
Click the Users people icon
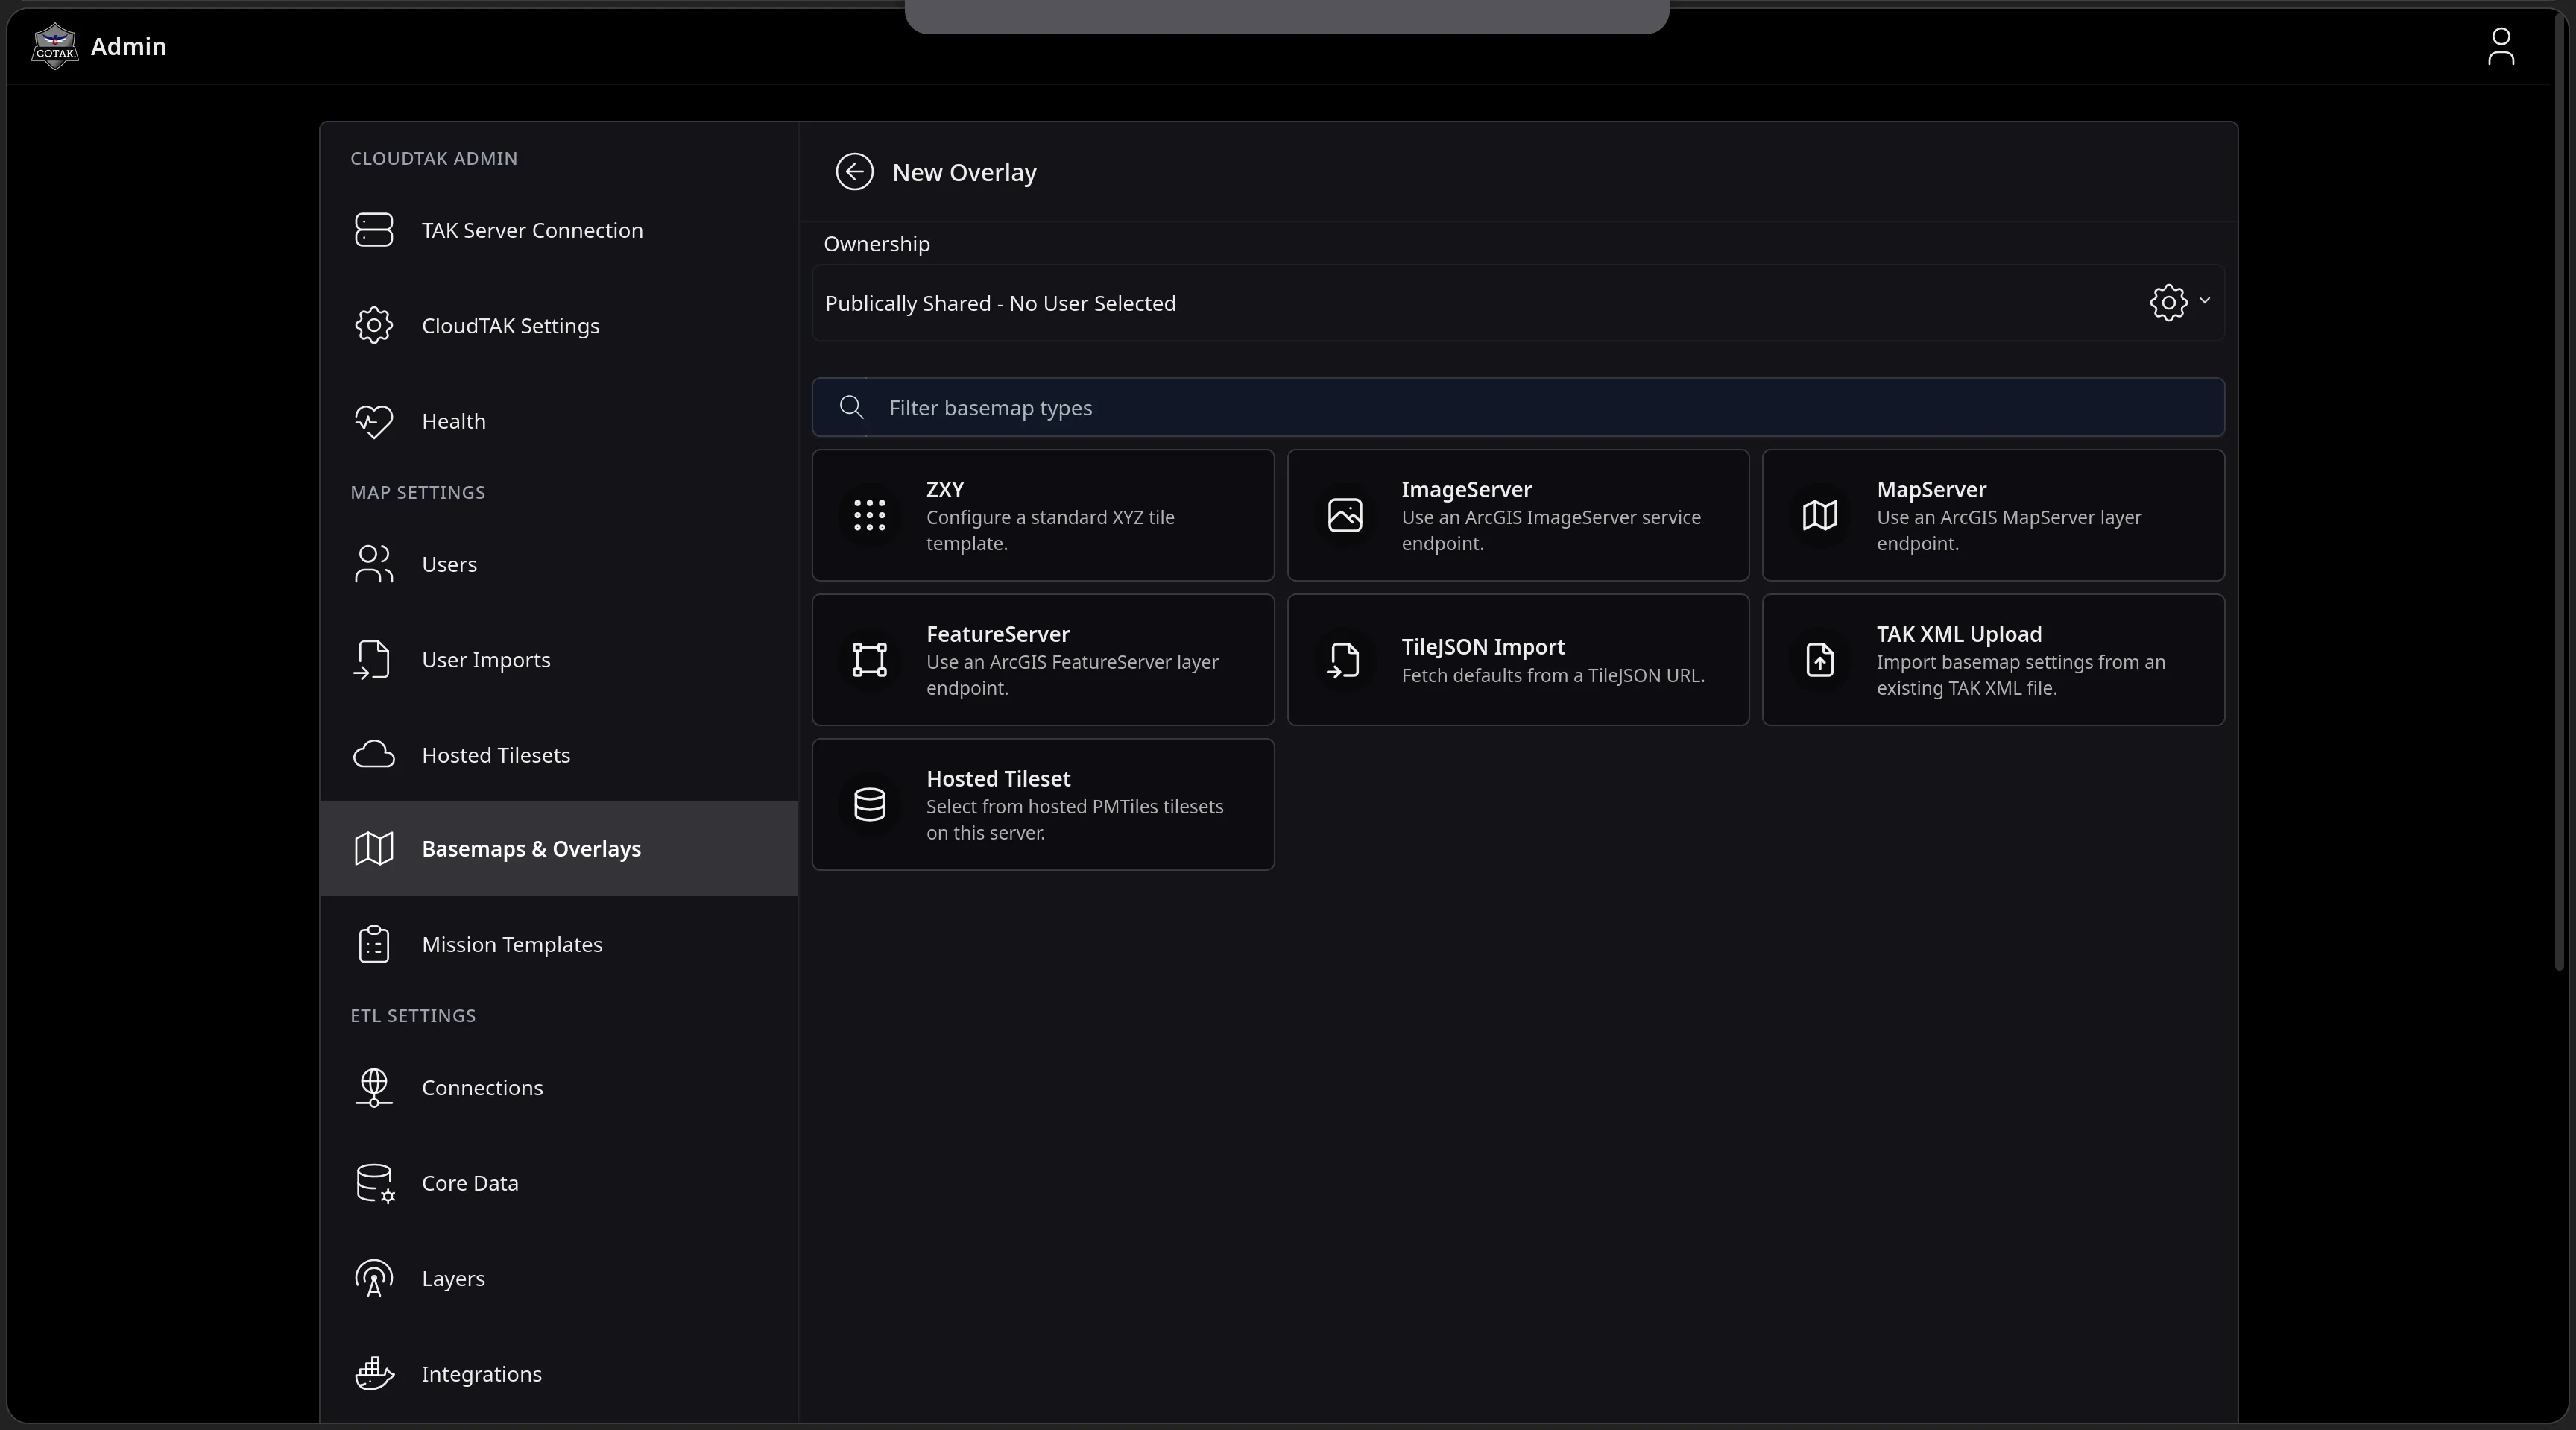click(x=374, y=564)
